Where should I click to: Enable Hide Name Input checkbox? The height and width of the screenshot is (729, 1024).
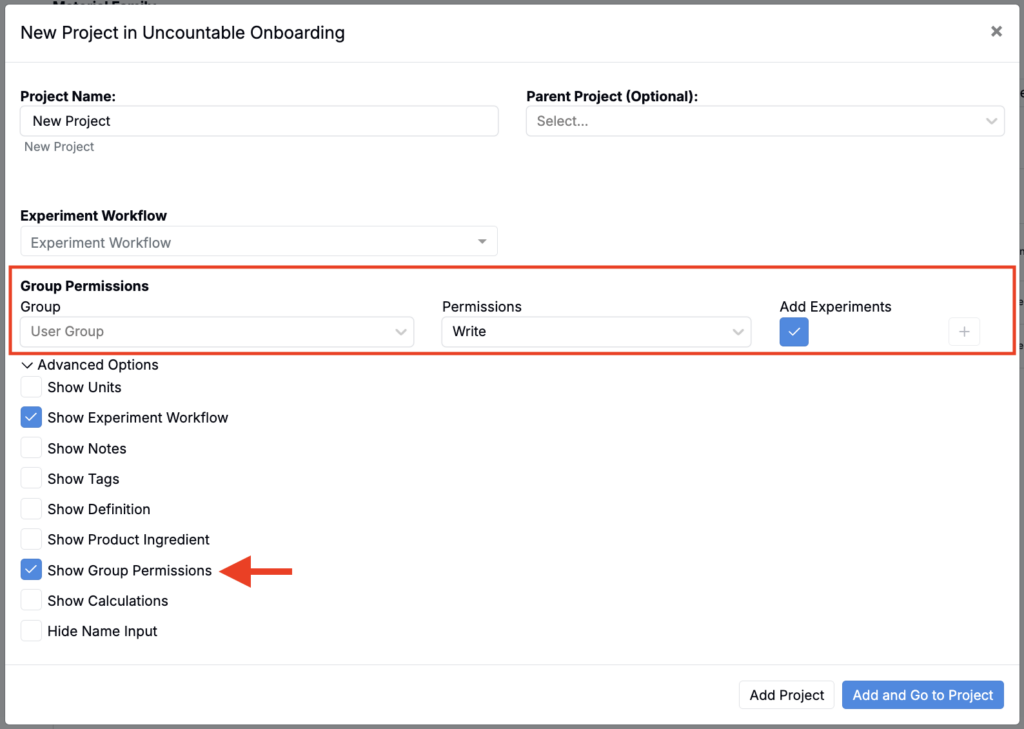click(x=32, y=631)
